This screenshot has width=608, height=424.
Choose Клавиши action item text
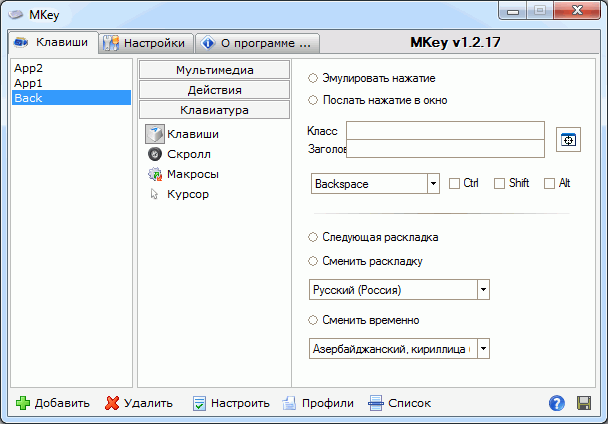pos(193,134)
